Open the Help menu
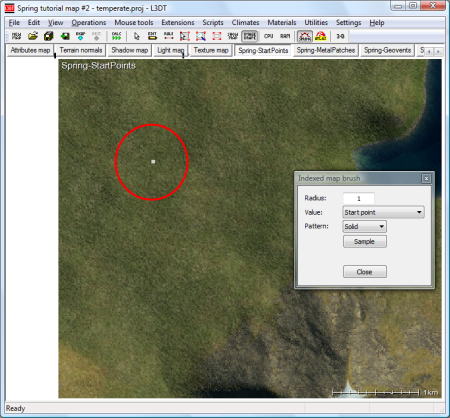 (377, 23)
